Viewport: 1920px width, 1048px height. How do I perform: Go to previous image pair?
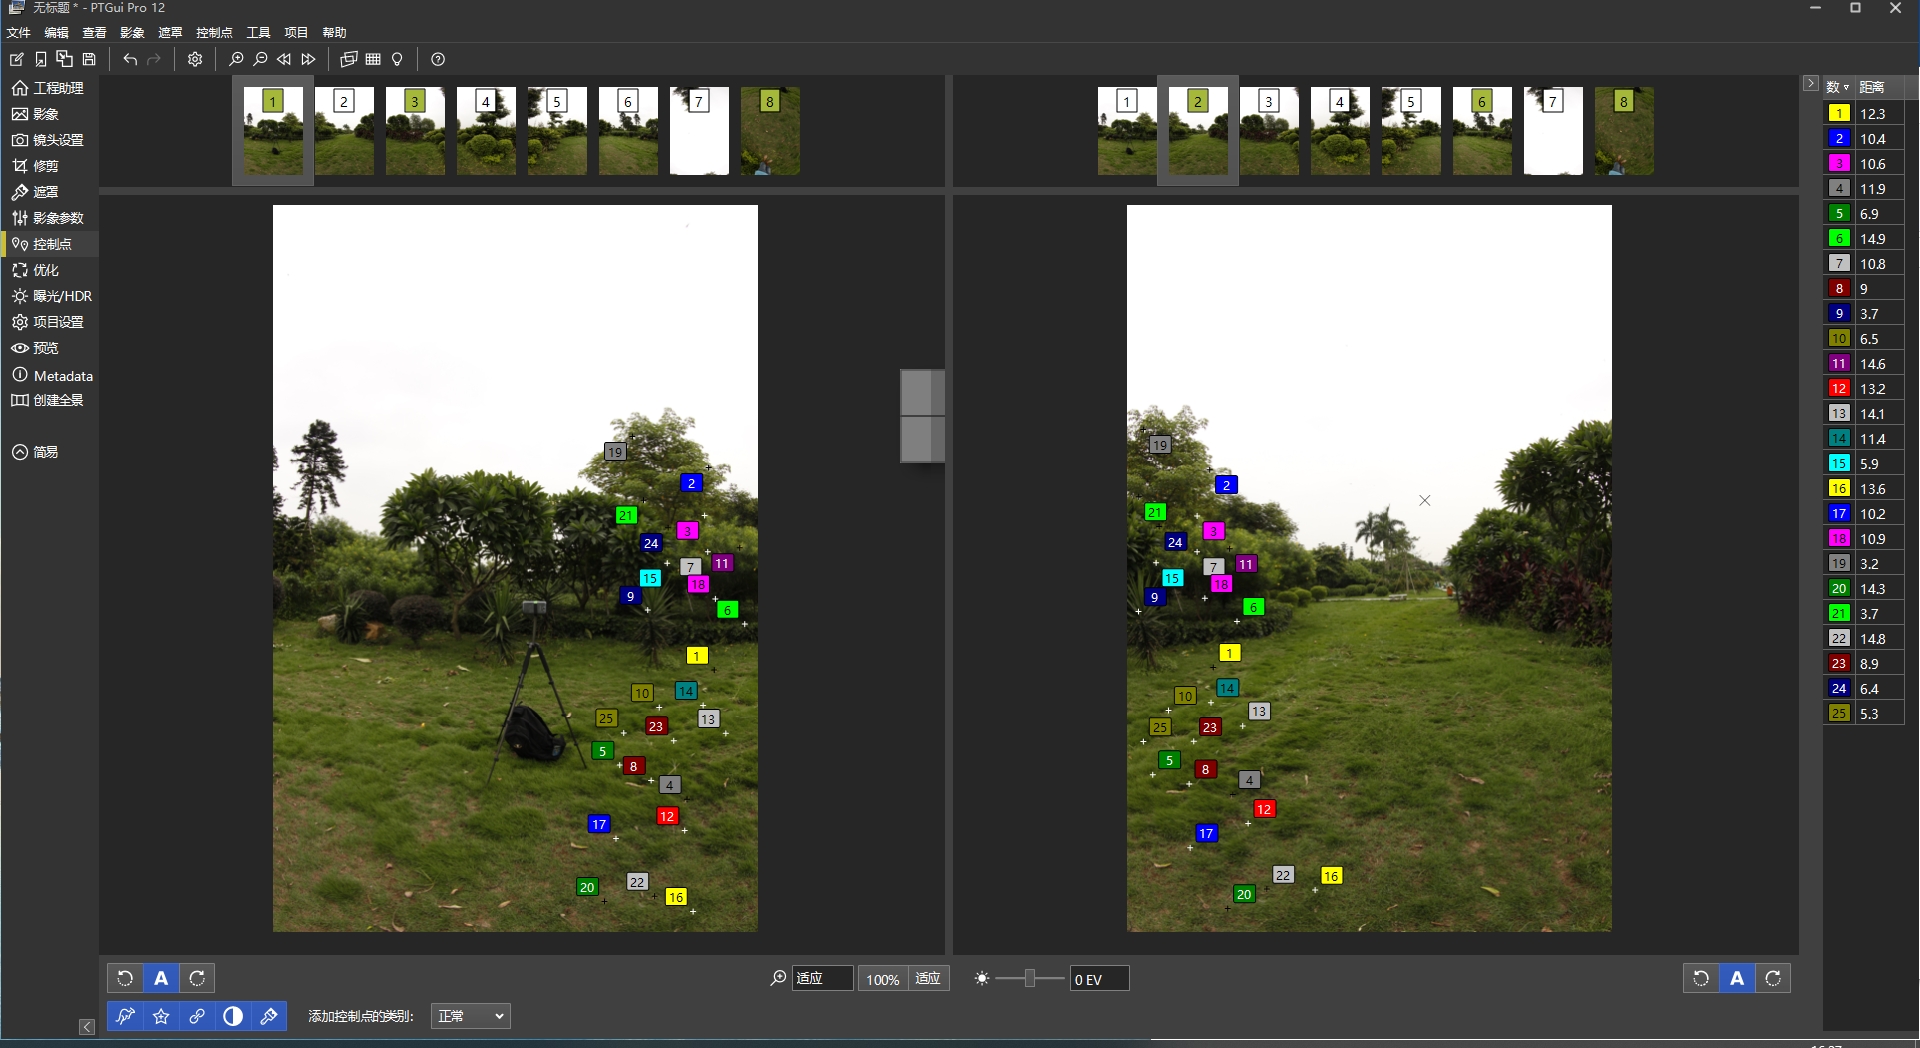point(284,59)
